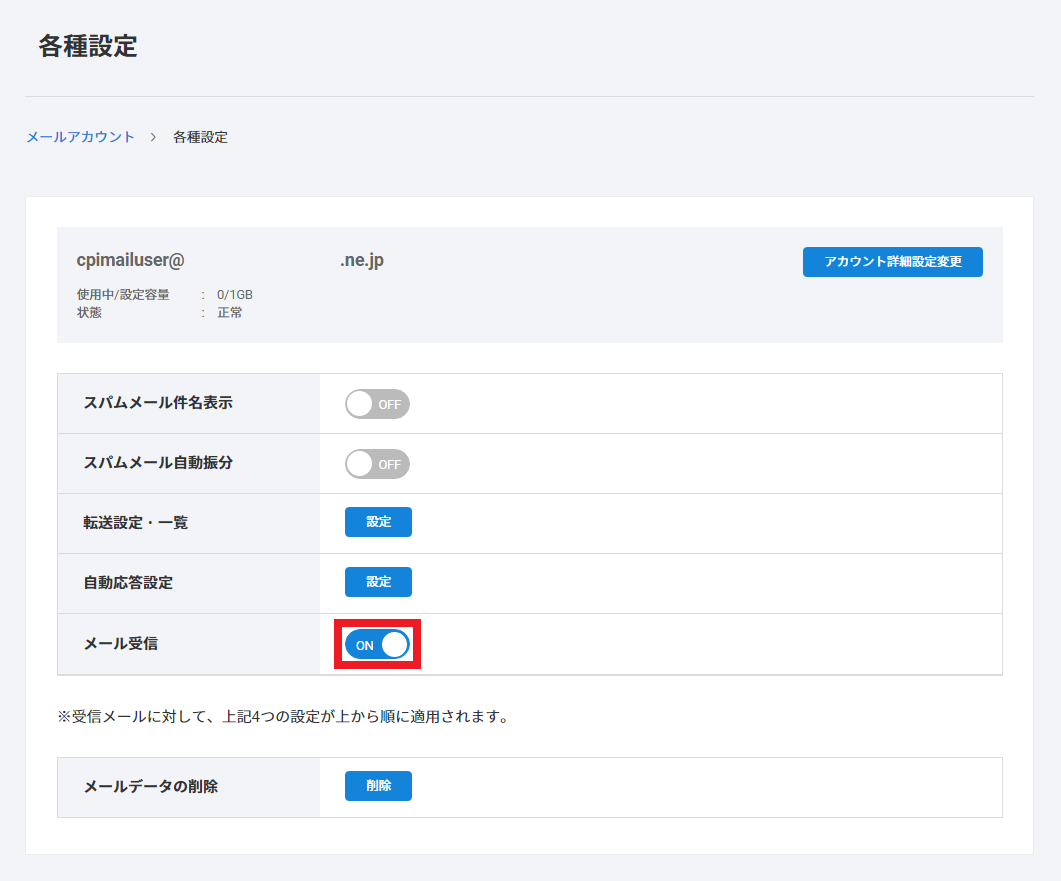Click the 正常 status value
Viewport: 1061px width, 881px height.
point(230,312)
